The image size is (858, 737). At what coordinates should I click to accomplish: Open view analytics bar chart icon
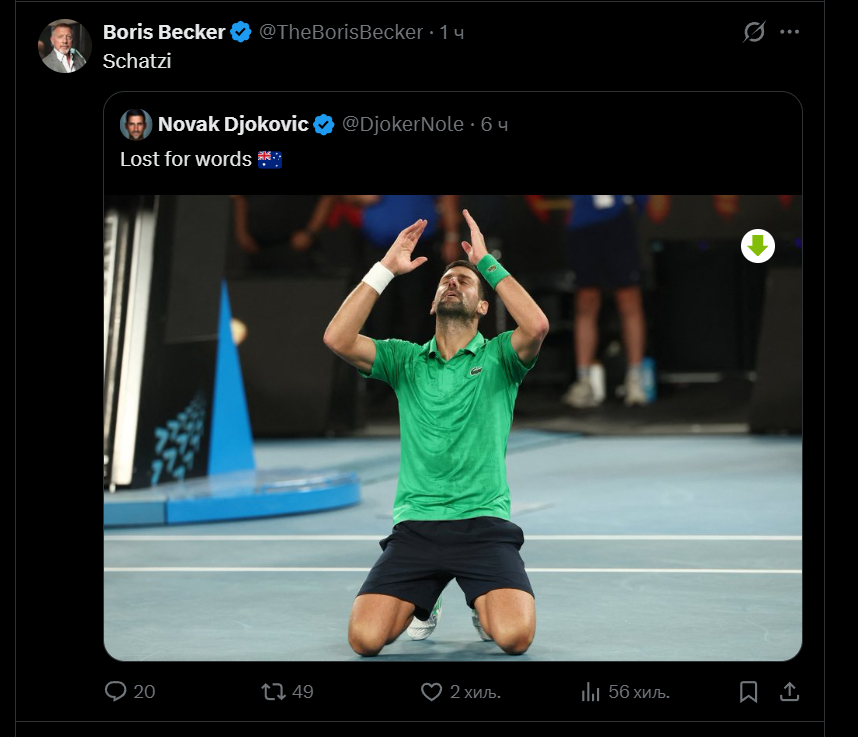pos(590,692)
